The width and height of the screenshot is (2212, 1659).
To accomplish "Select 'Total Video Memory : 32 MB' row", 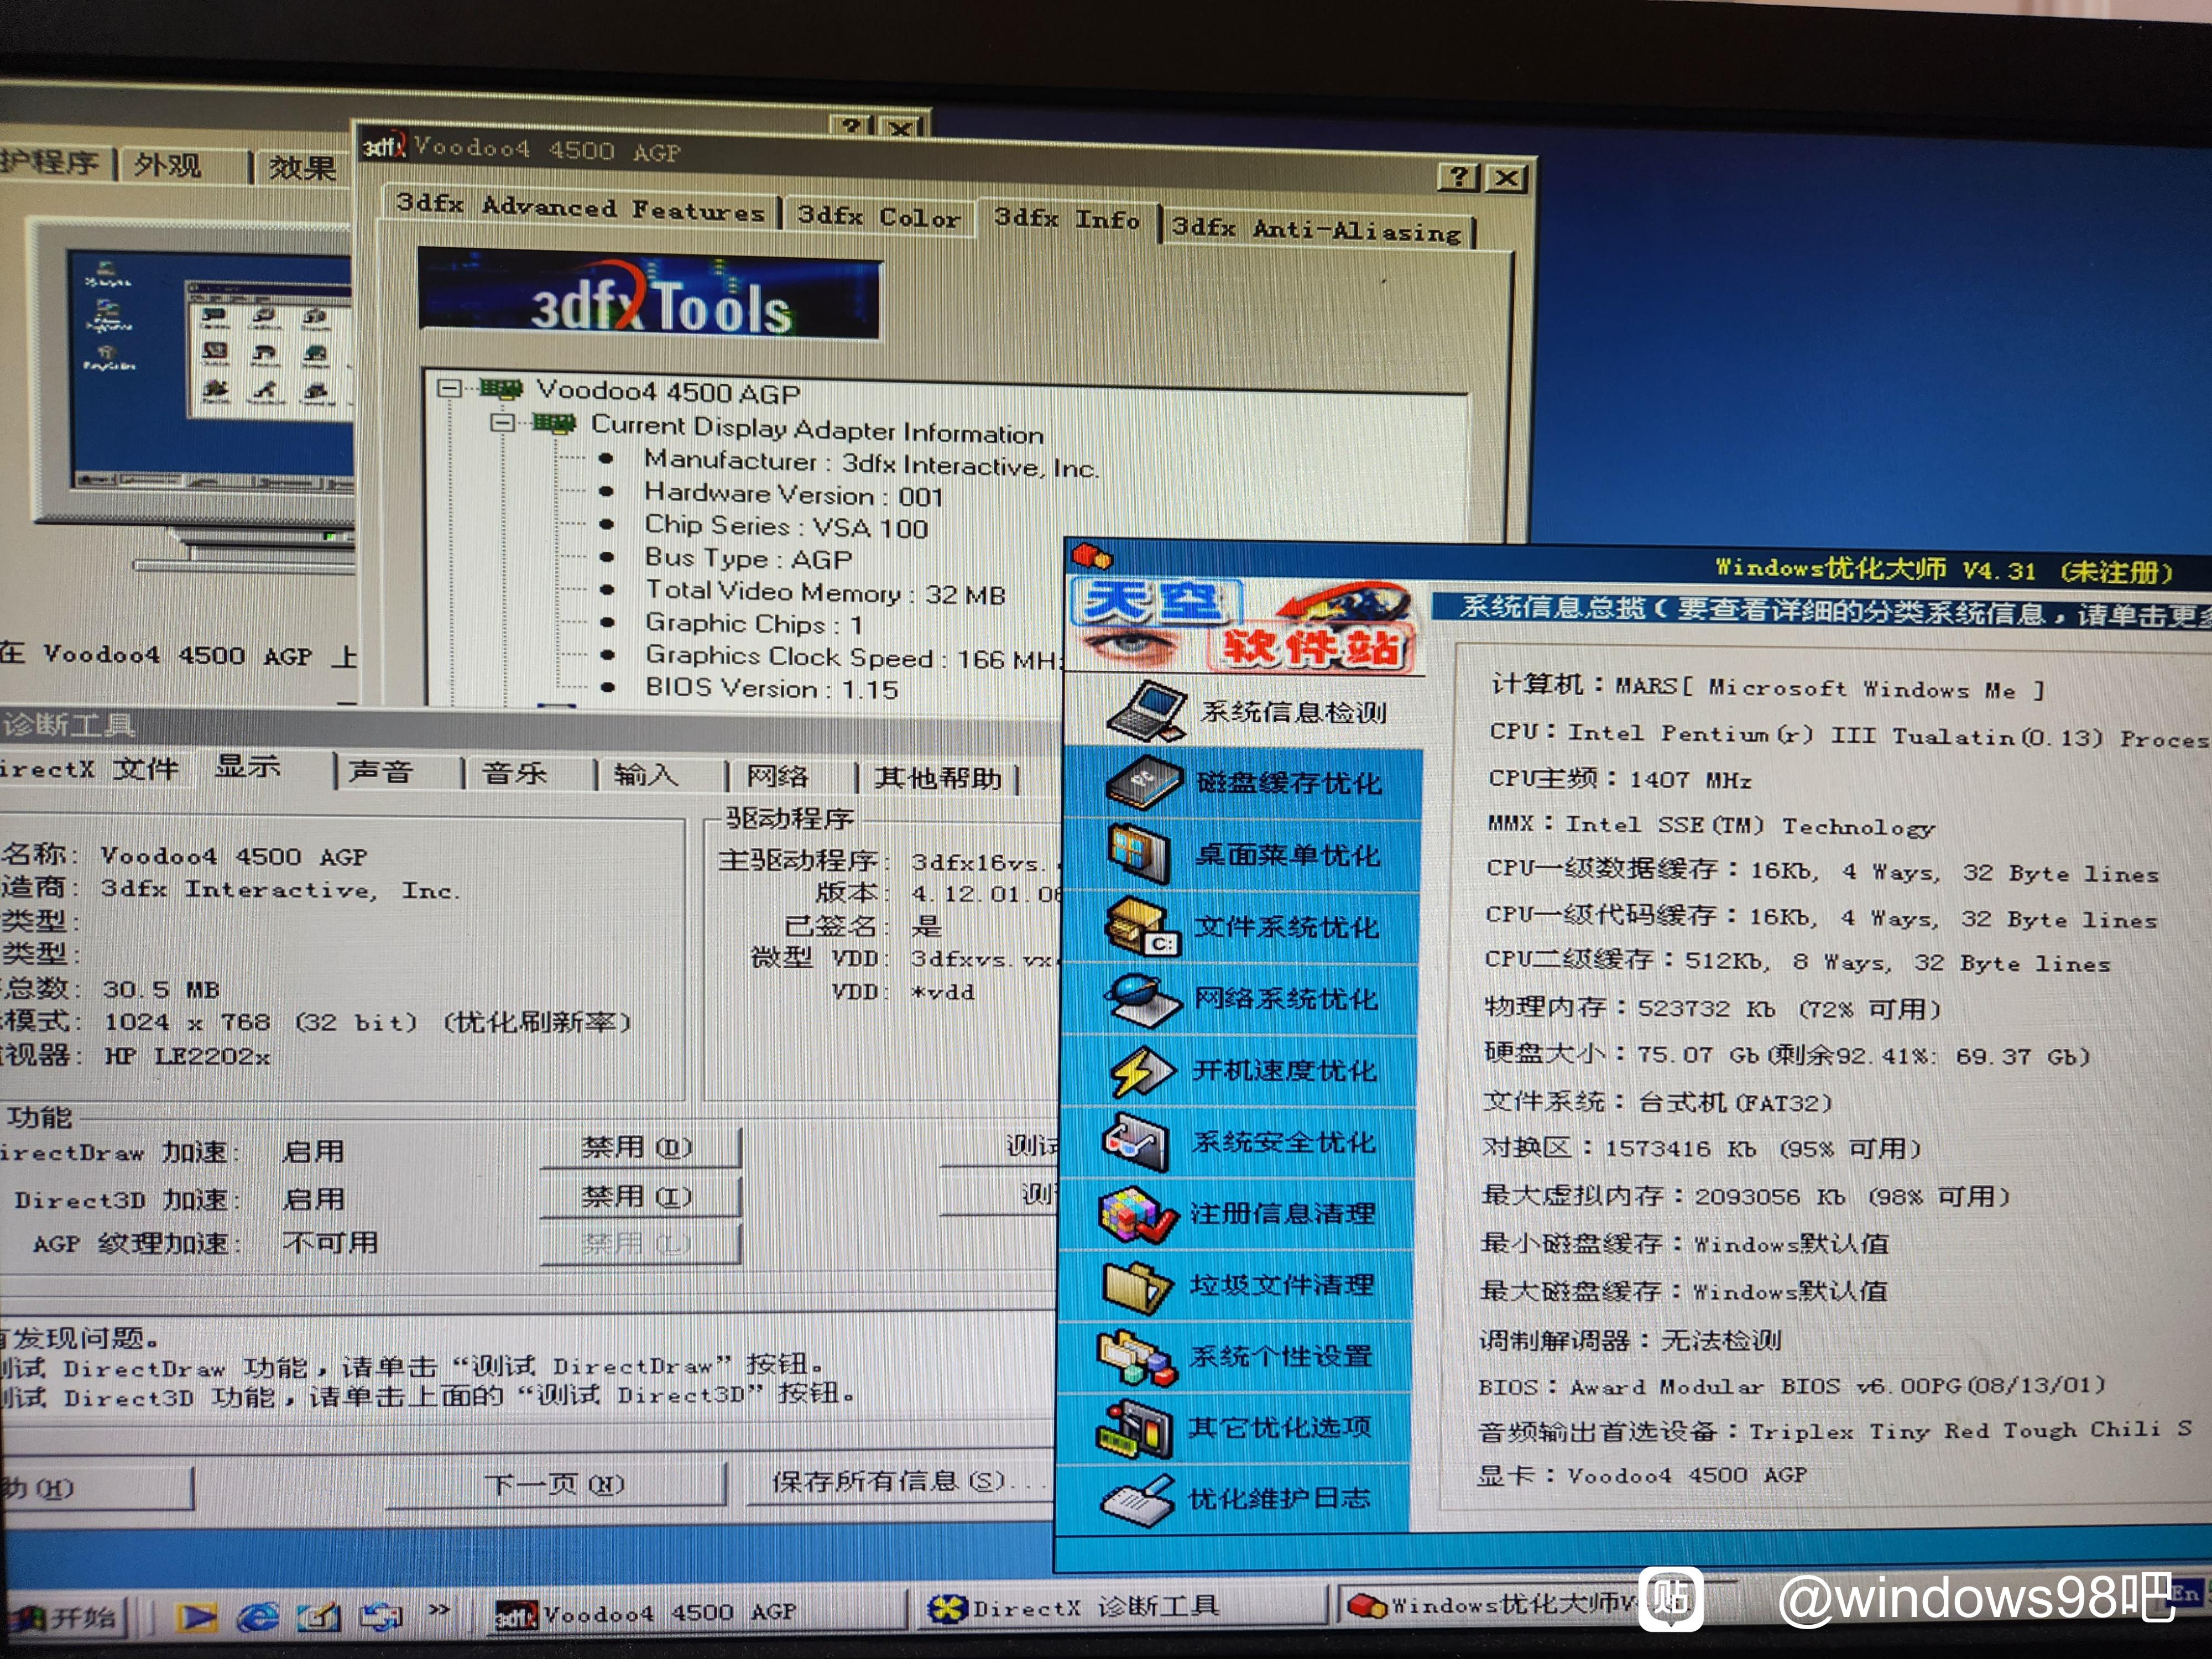I will tap(825, 592).
